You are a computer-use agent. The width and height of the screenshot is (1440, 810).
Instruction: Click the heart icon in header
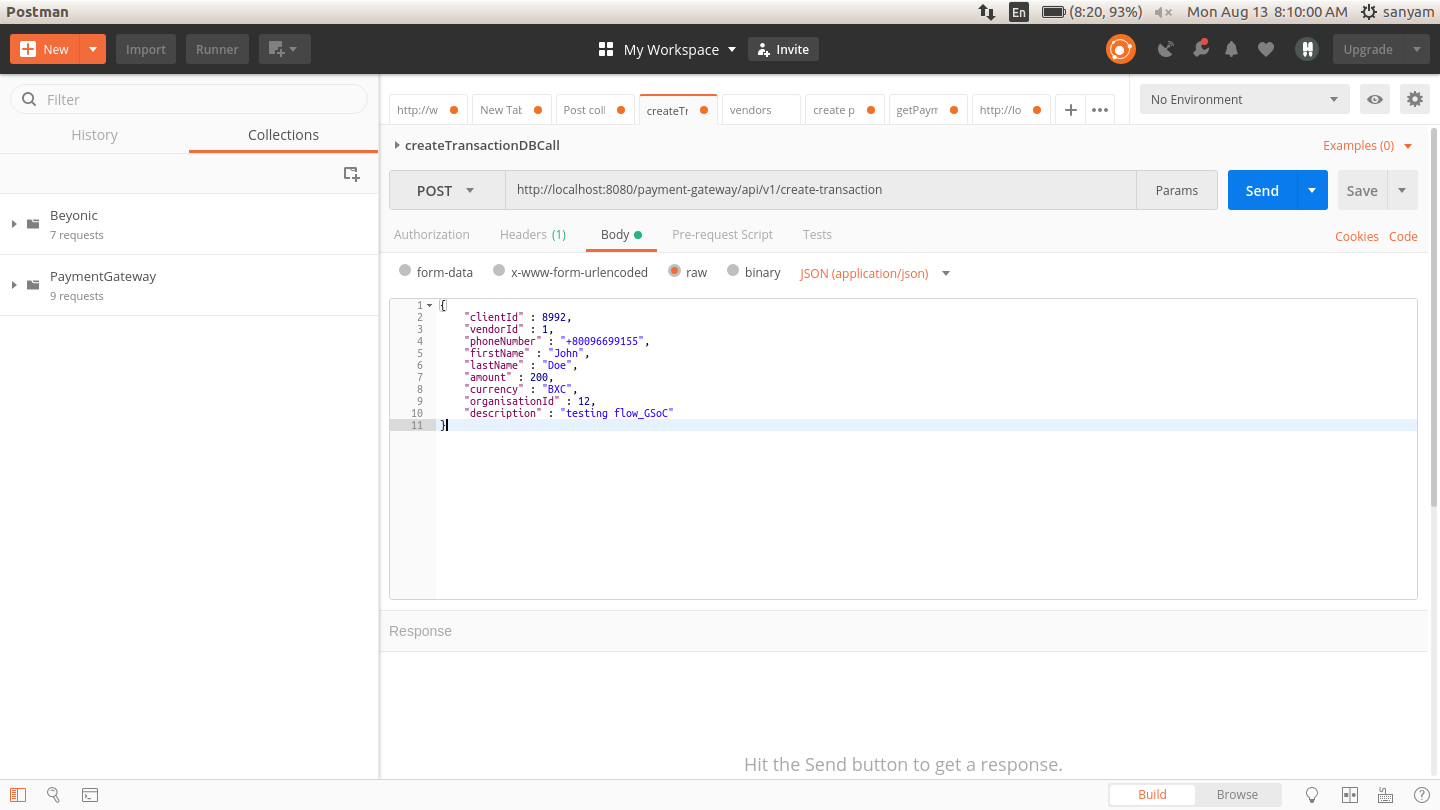coord(1266,49)
